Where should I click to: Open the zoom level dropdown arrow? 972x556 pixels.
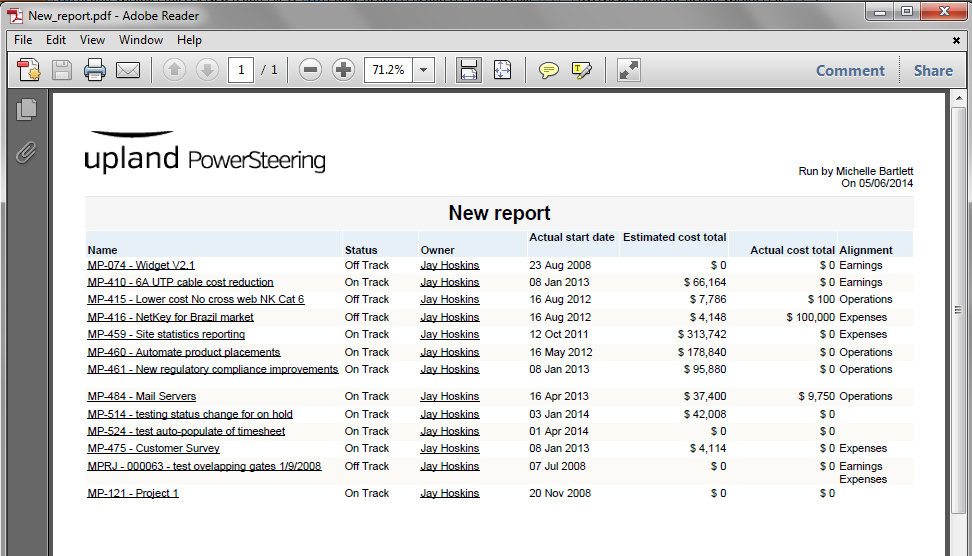tap(423, 70)
